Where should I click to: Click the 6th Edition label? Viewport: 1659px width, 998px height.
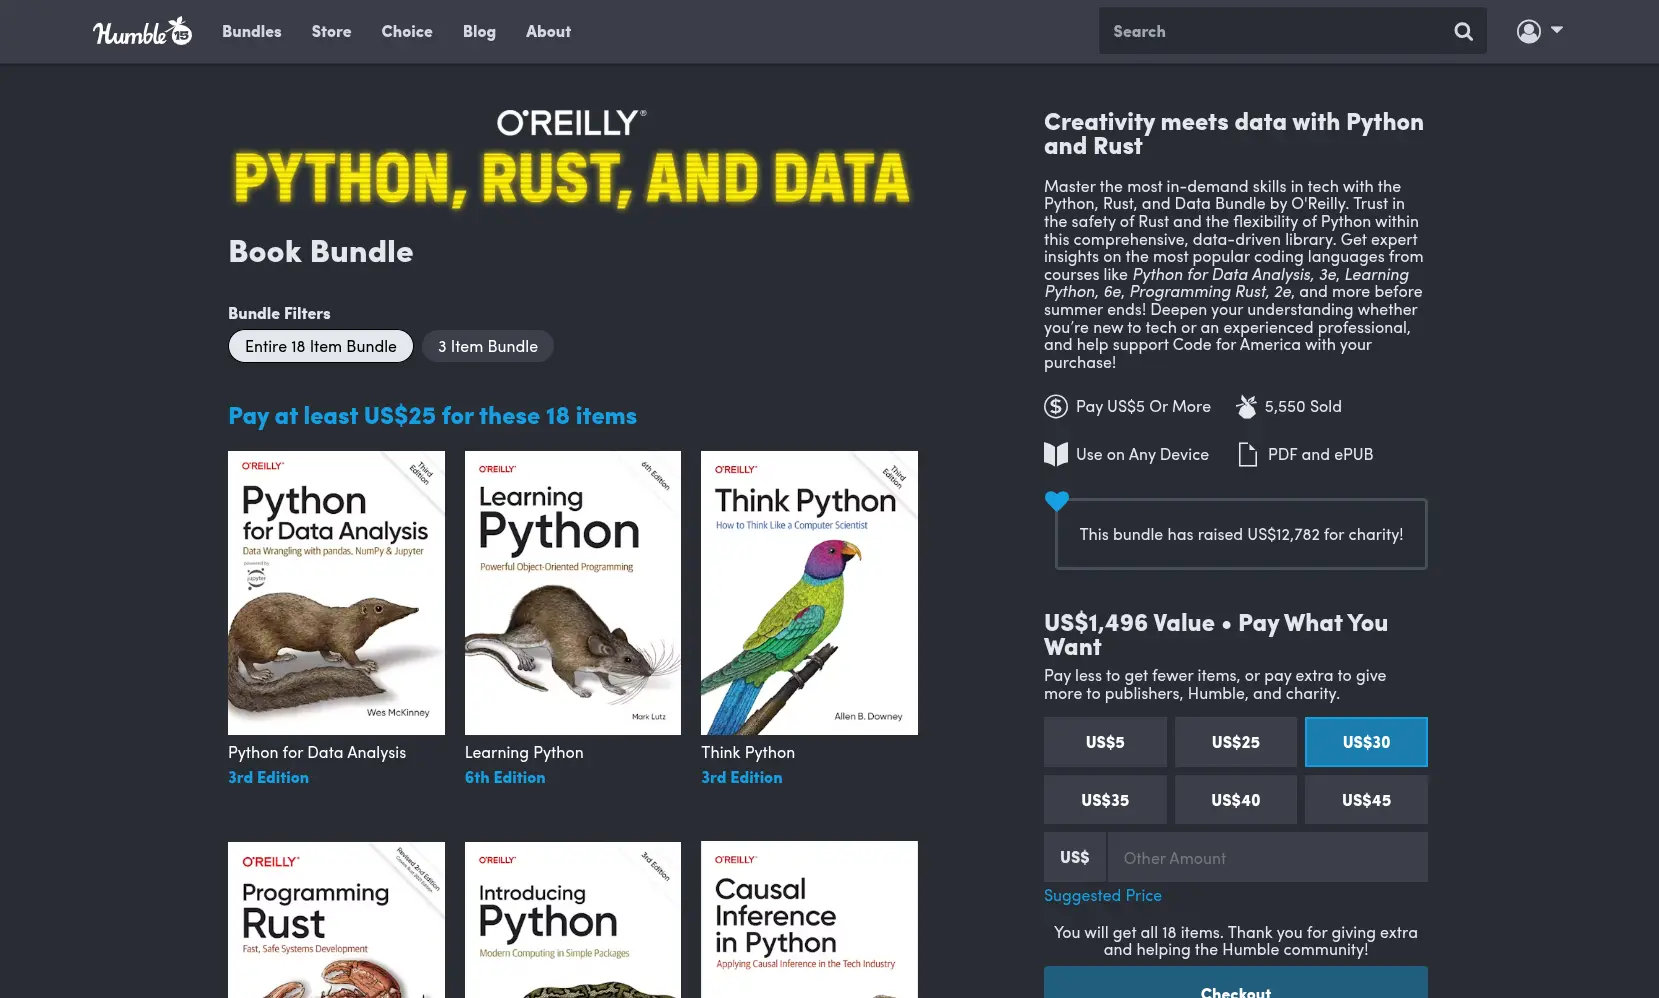coord(505,778)
